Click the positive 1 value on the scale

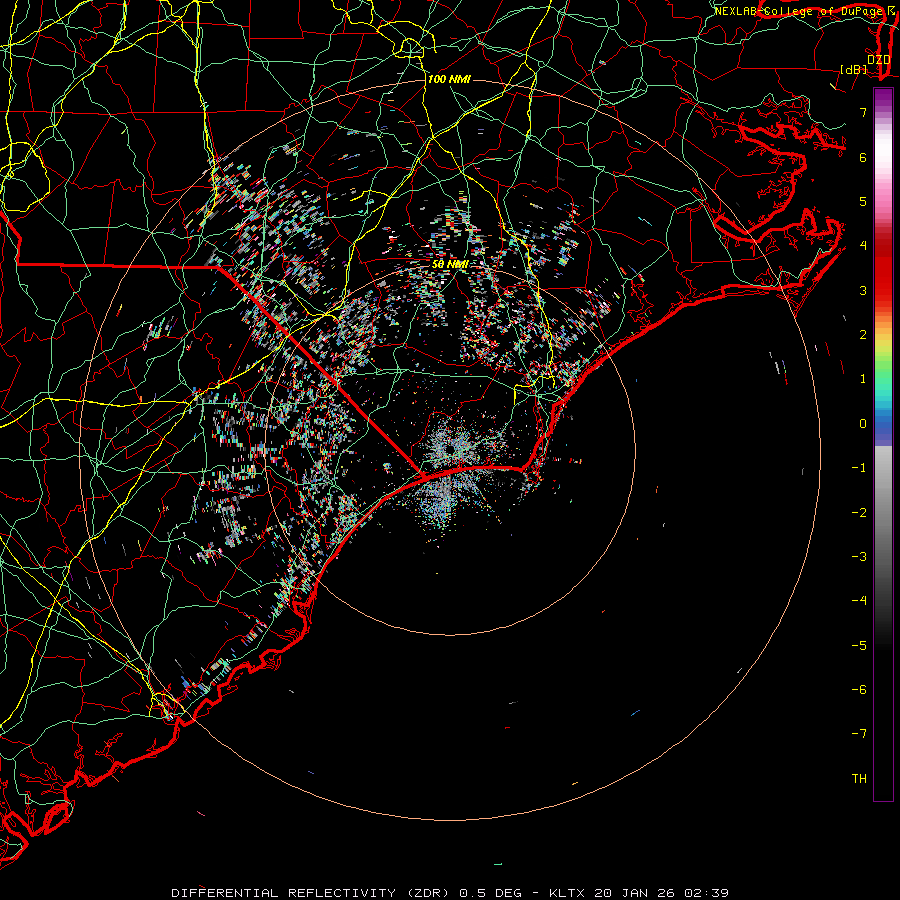pos(863,379)
